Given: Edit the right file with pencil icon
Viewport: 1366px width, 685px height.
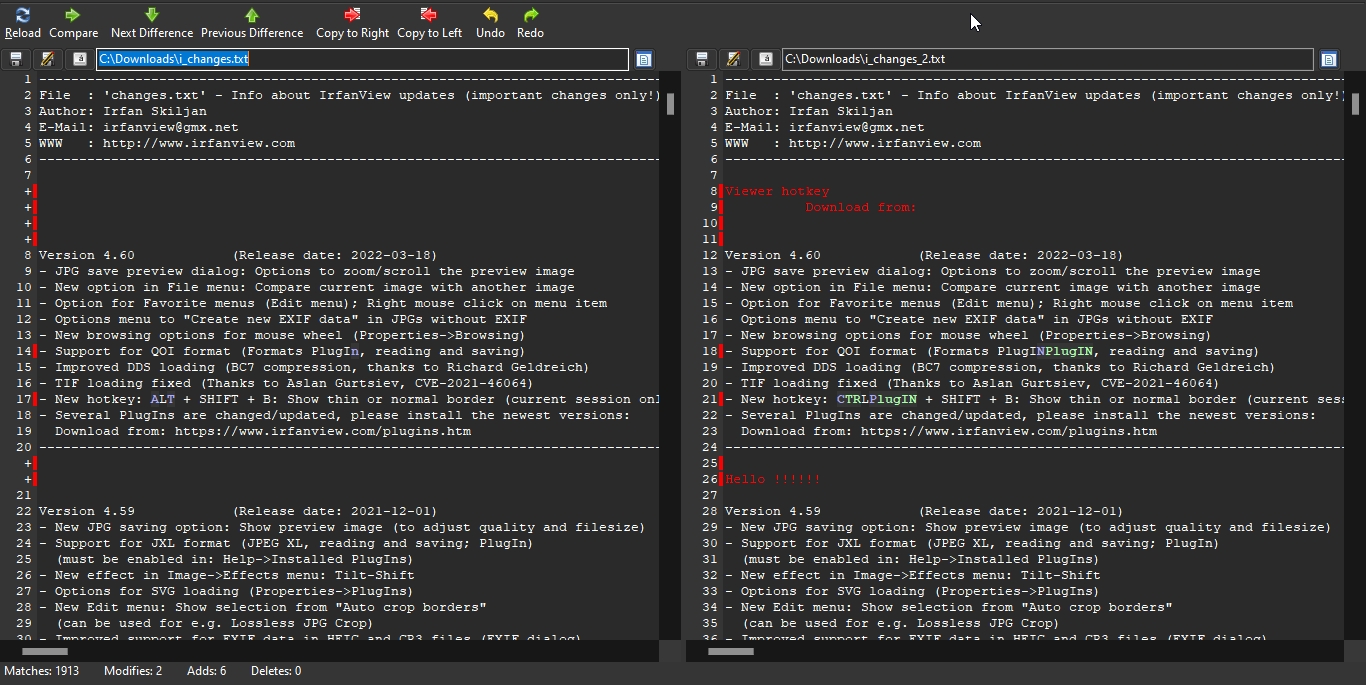Looking at the screenshot, I should (x=733, y=59).
